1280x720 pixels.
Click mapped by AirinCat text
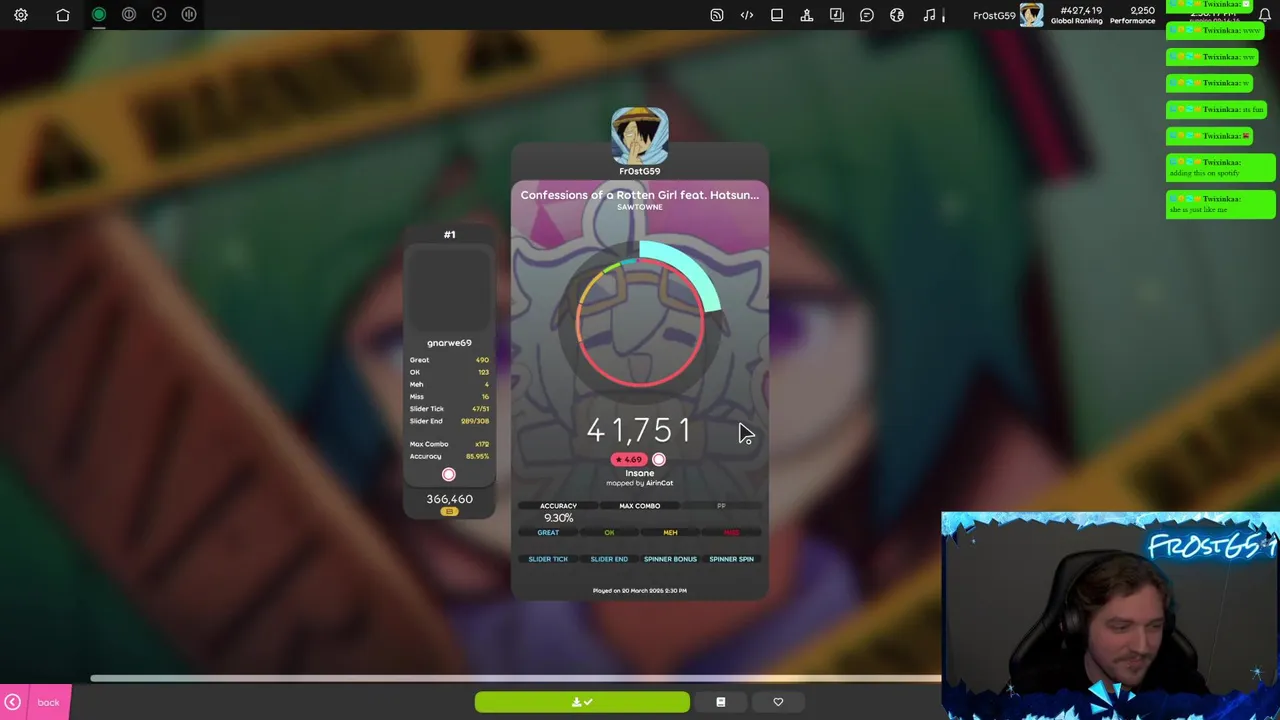click(x=640, y=483)
